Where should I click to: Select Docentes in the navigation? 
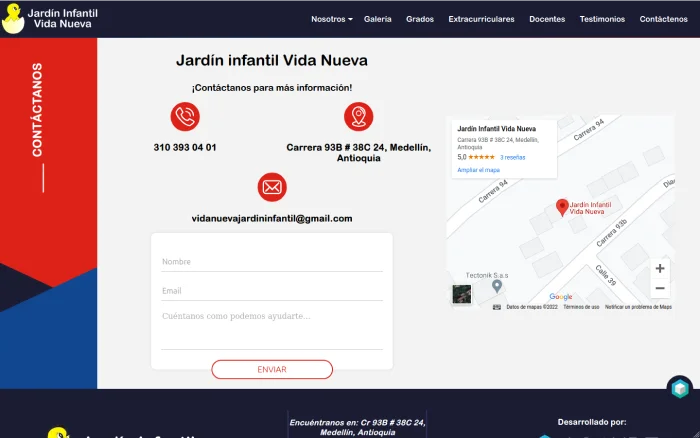click(x=547, y=19)
